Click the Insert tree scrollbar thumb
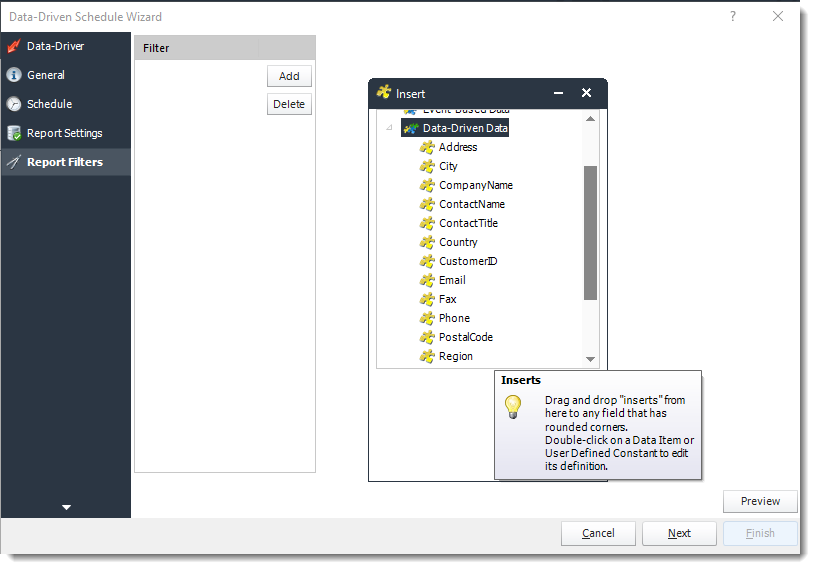The width and height of the screenshot is (815, 569). click(x=590, y=233)
